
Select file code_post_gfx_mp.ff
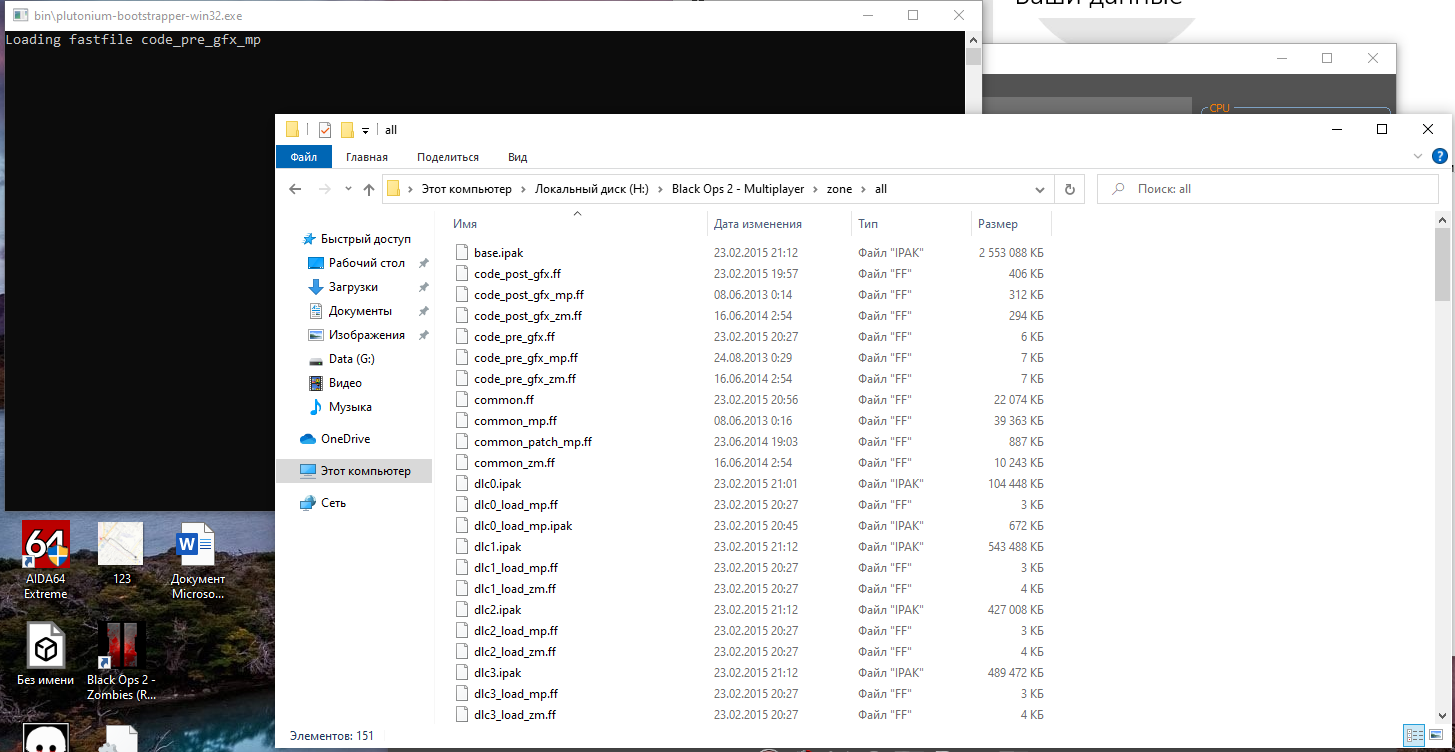click(x=529, y=295)
